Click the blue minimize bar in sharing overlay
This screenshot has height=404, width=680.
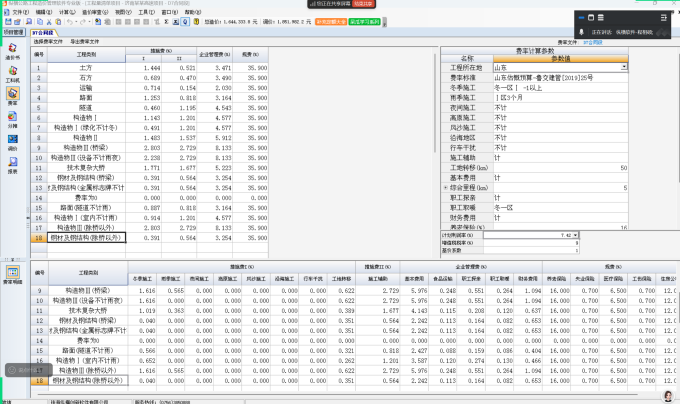point(581,18)
